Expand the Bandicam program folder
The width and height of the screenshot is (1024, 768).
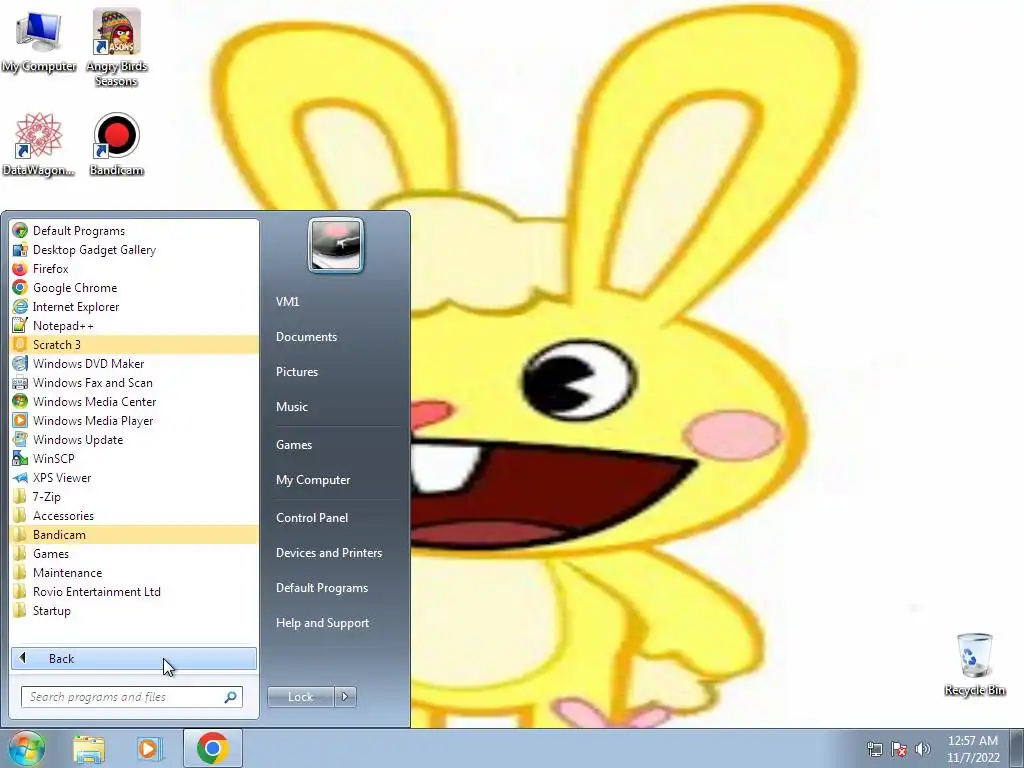(134, 534)
